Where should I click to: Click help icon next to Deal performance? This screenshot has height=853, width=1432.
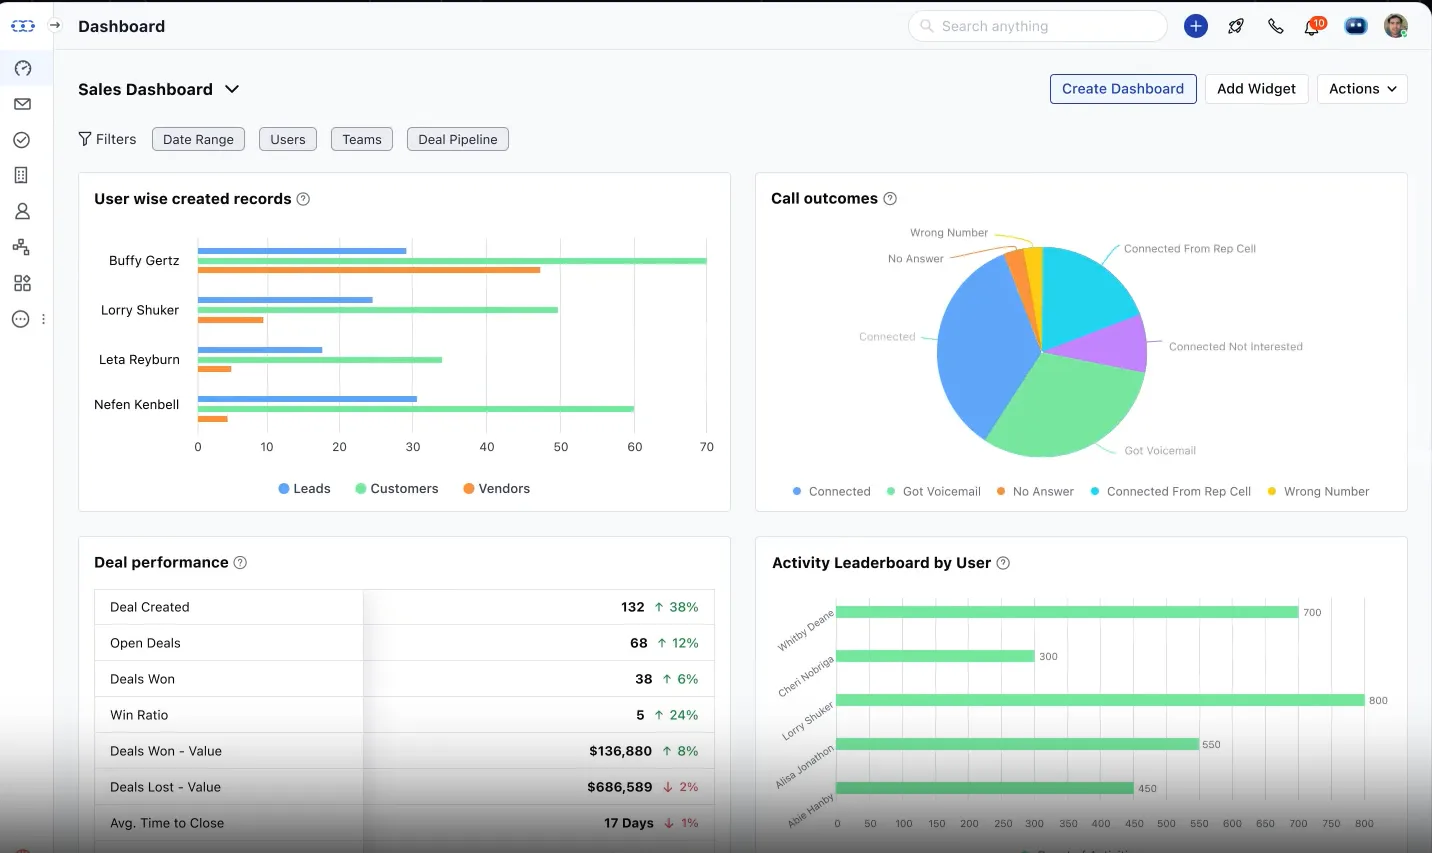(240, 563)
